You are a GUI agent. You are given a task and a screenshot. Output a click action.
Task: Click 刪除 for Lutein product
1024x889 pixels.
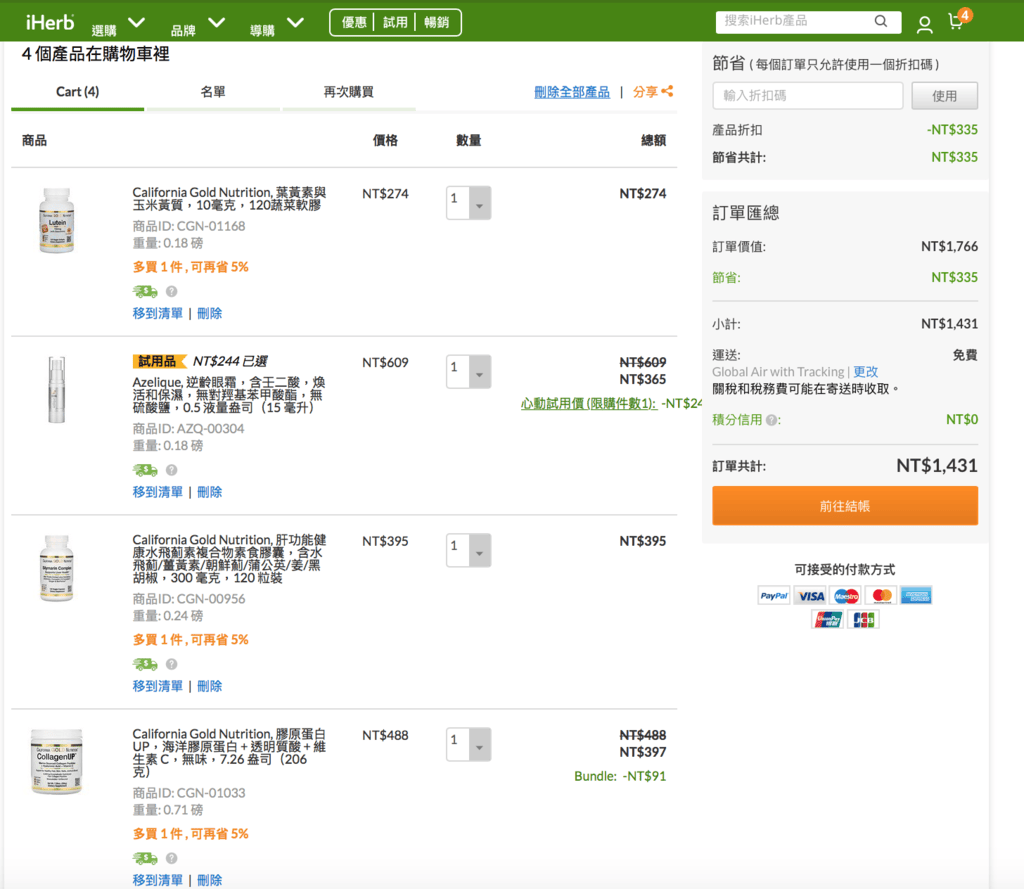tap(210, 314)
